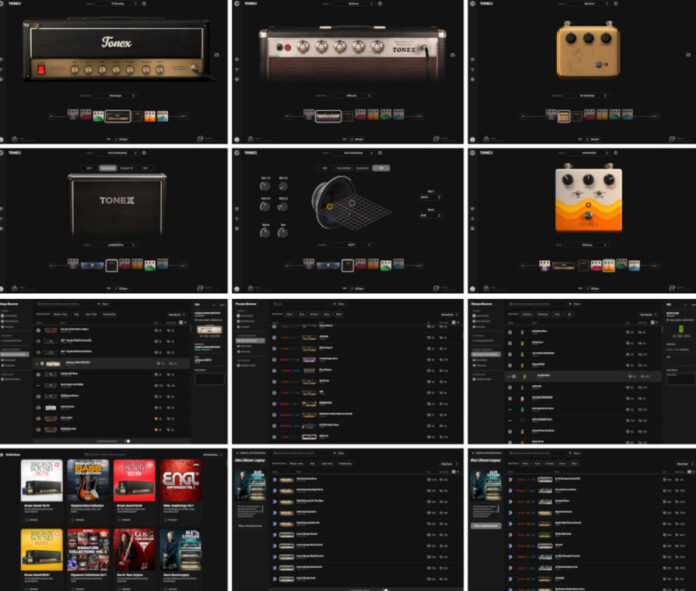Flip the right mini toggle switch on the orange wave pedal
The image size is (696, 591).
tap(599, 194)
